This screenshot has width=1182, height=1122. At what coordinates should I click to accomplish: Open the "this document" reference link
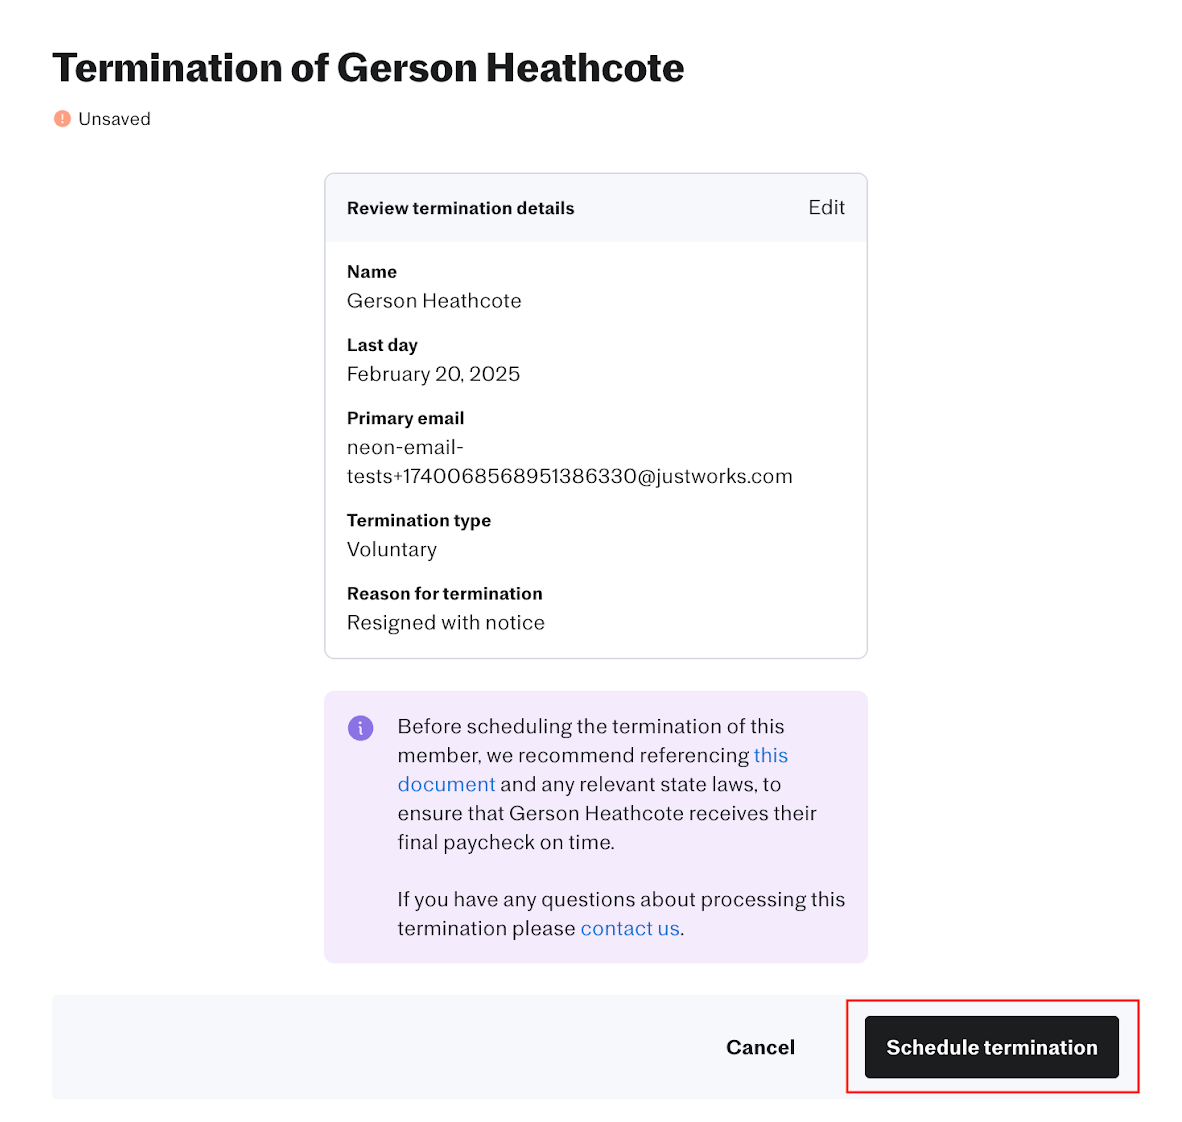[770, 756]
